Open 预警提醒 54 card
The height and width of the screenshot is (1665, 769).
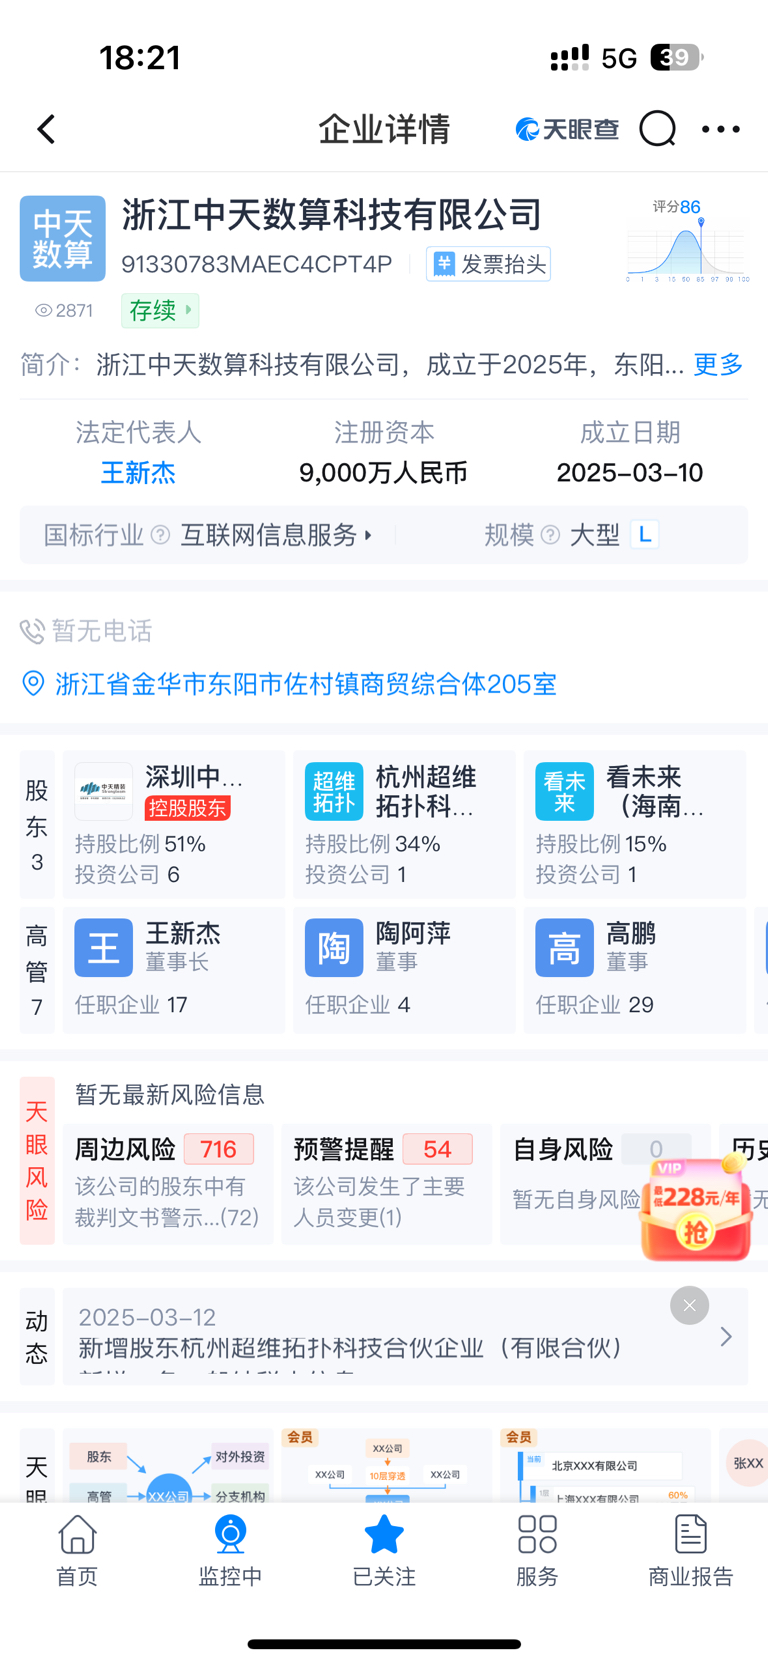386,1184
